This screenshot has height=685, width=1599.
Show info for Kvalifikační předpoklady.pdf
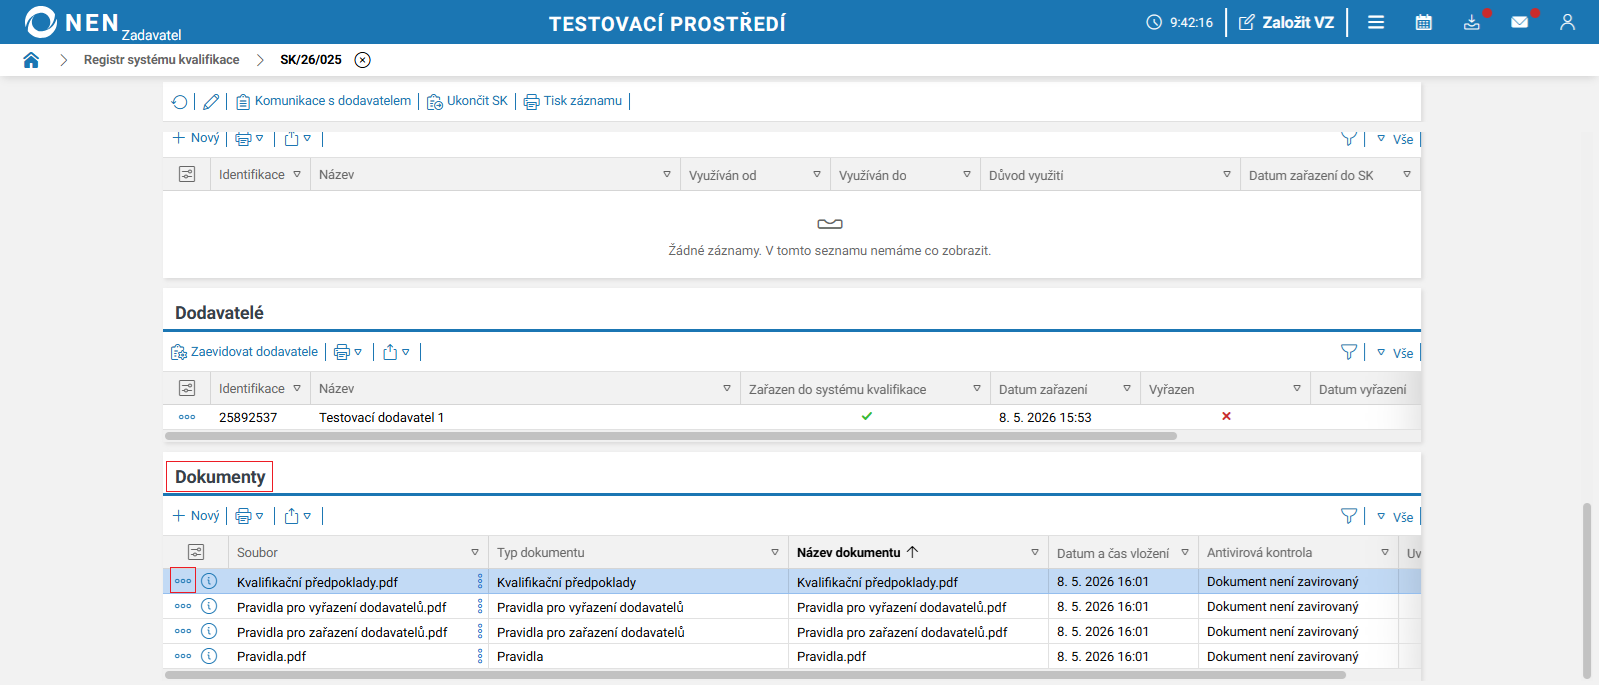(209, 581)
